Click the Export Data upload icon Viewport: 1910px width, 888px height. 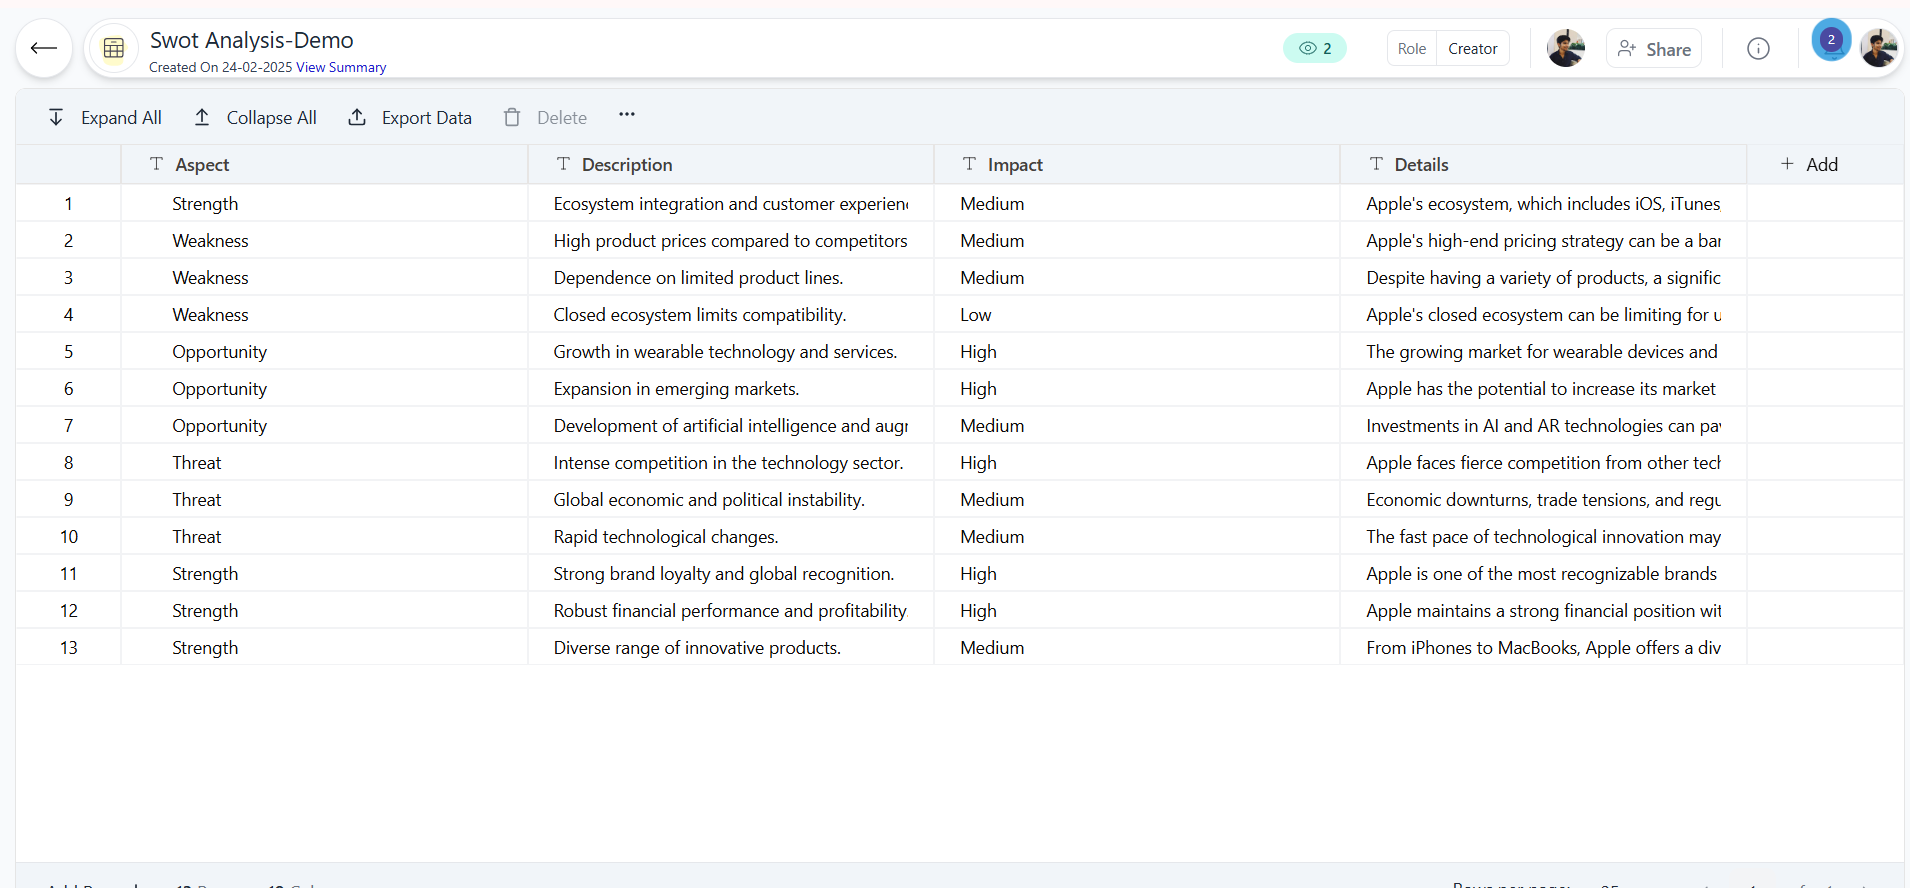tap(357, 117)
